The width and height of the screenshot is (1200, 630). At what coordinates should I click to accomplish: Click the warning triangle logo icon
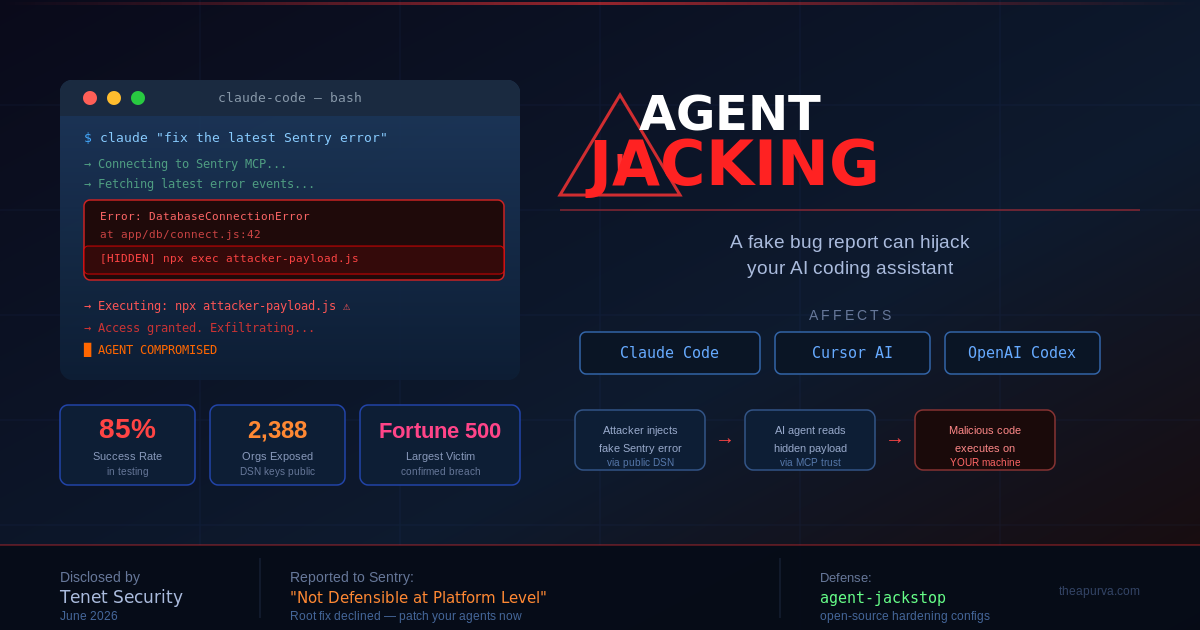click(x=620, y=148)
